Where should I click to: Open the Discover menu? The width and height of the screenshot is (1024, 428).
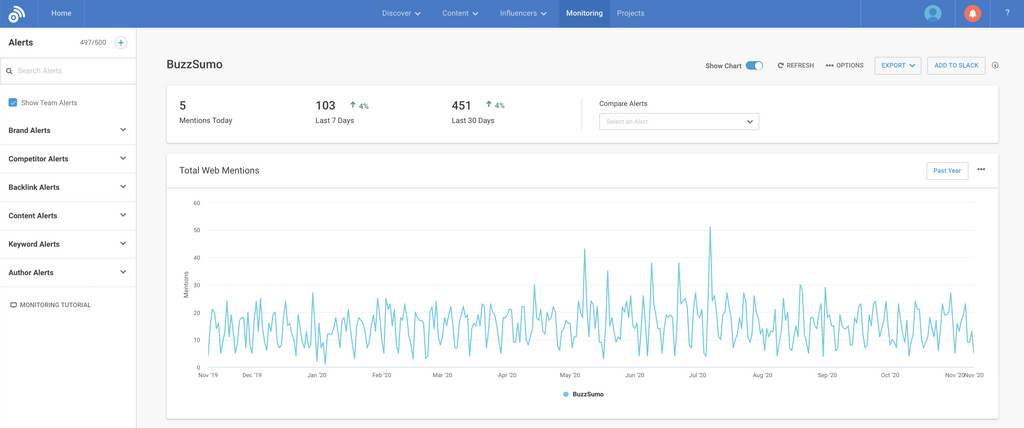point(401,13)
